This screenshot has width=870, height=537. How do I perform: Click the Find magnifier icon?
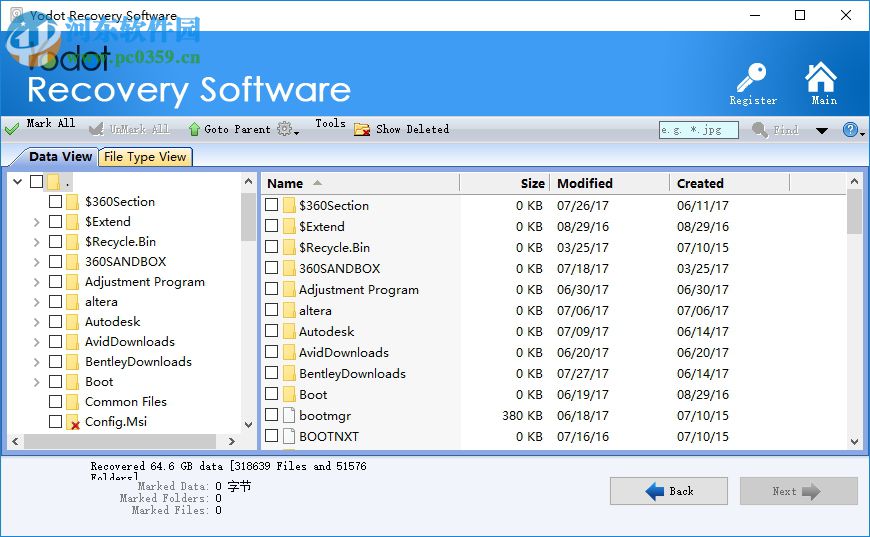(x=760, y=130)
